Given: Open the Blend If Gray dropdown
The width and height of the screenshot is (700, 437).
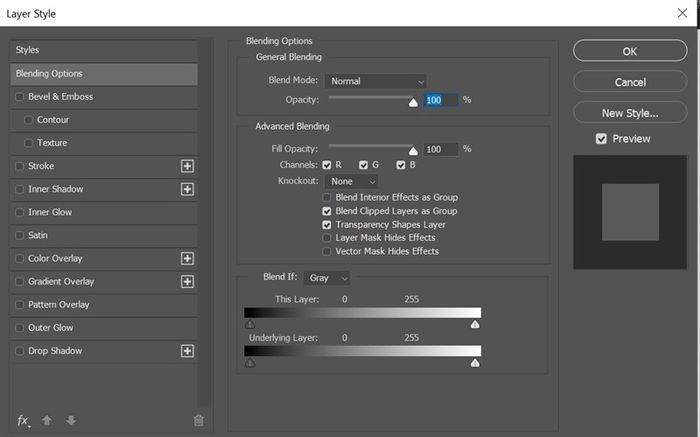Looking at the screenshot, I should pos(327,278).
